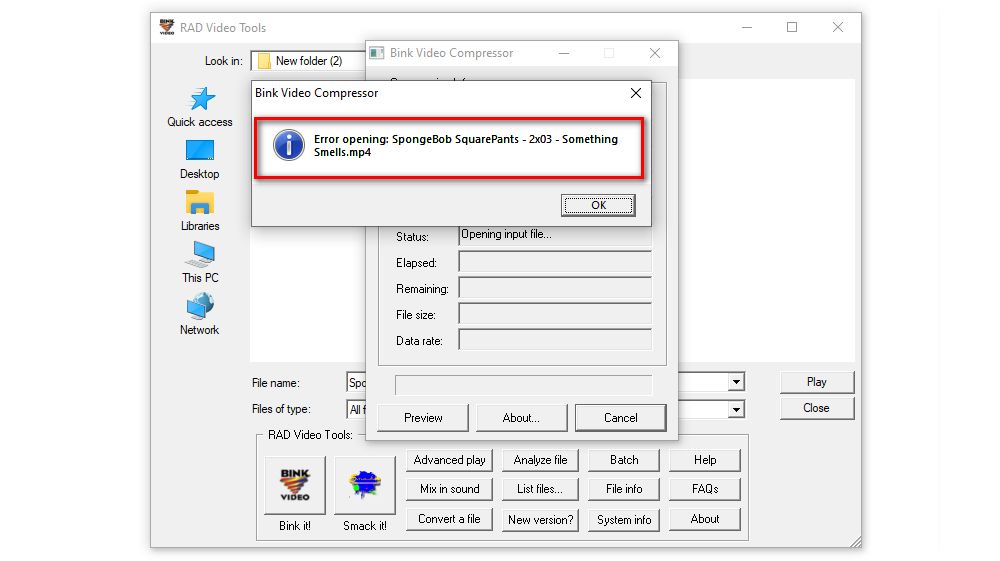
Task: Click the Close button in RAD Video Tools
Action: (816, 408)
